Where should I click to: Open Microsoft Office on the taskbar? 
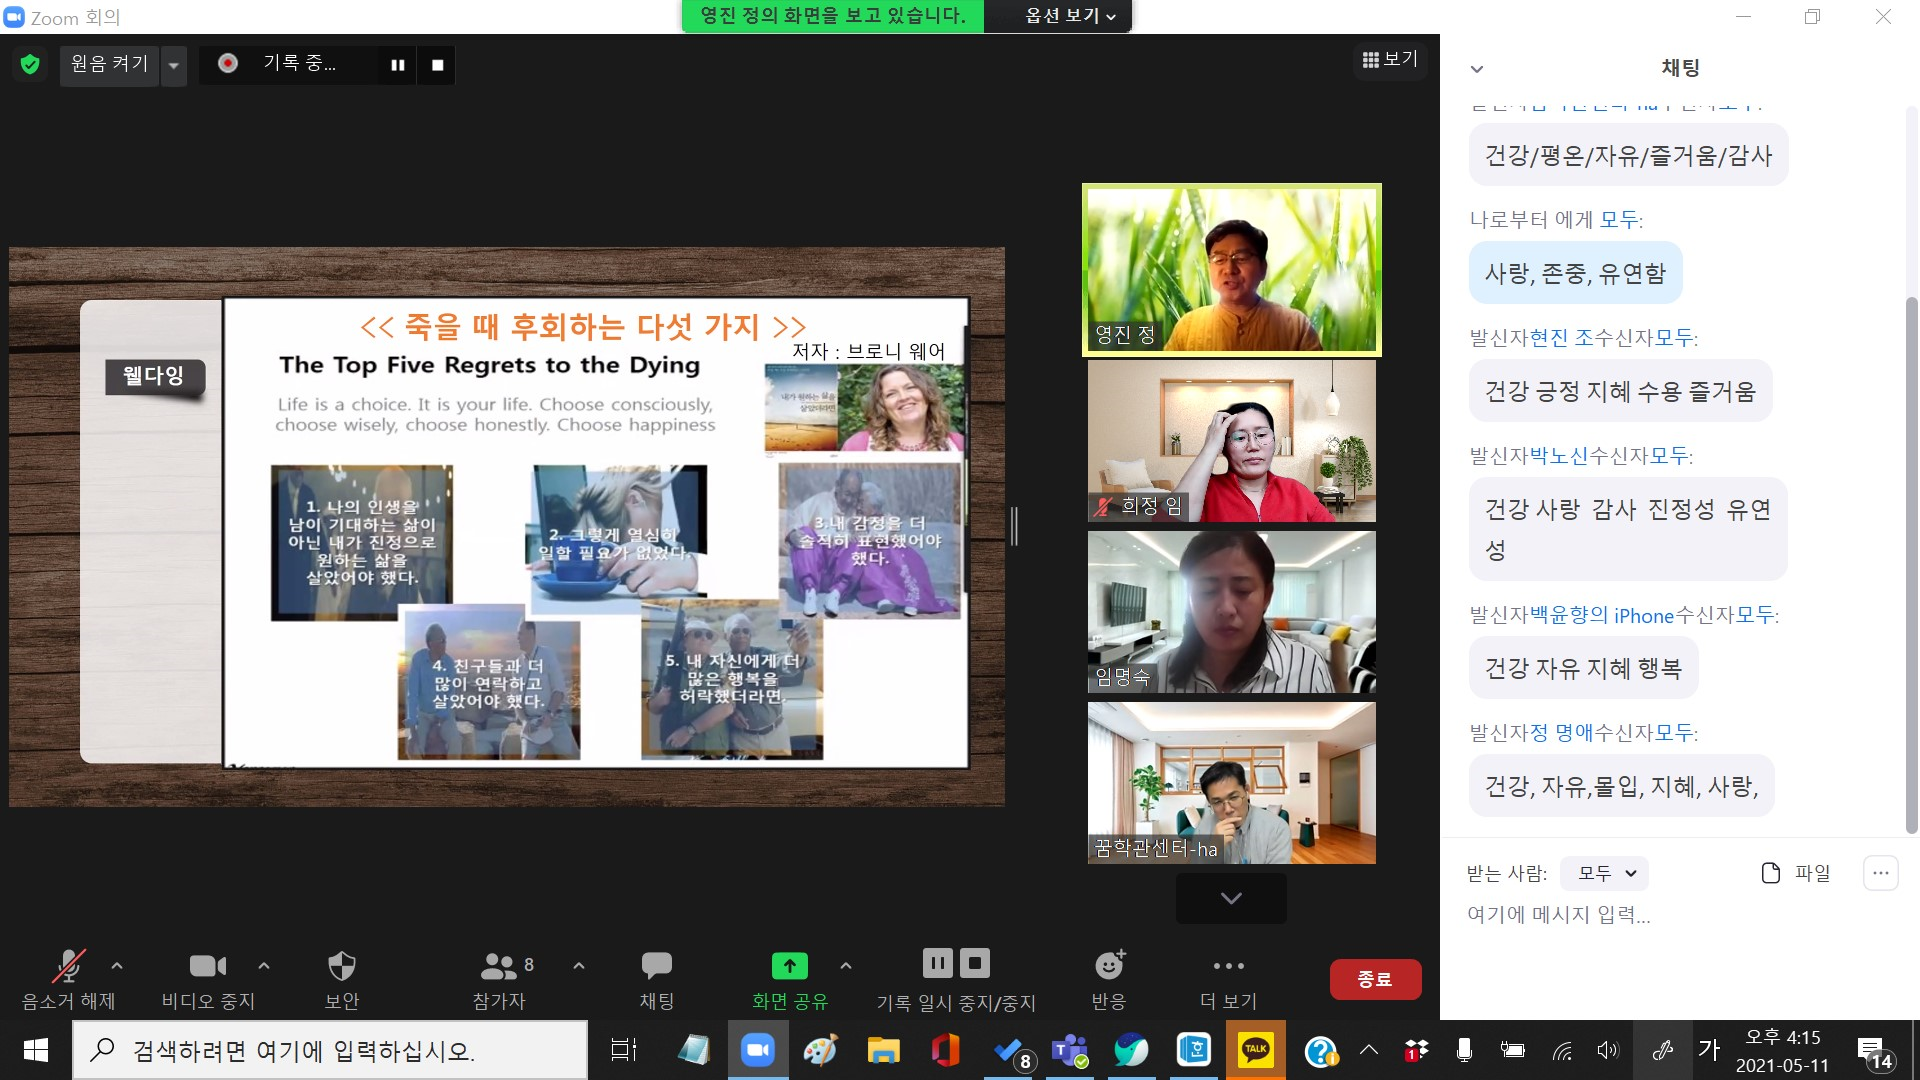945,1050
